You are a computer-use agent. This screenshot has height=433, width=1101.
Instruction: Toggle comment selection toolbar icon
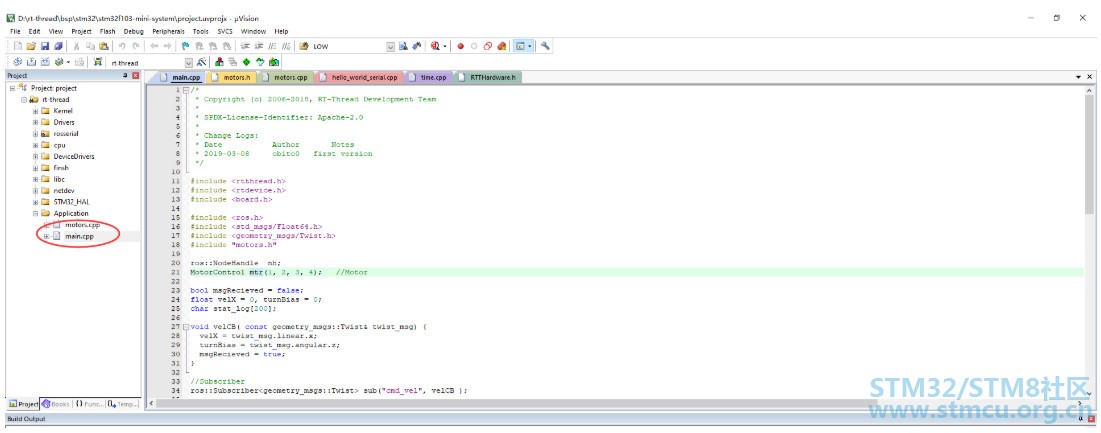coord(272,46)
